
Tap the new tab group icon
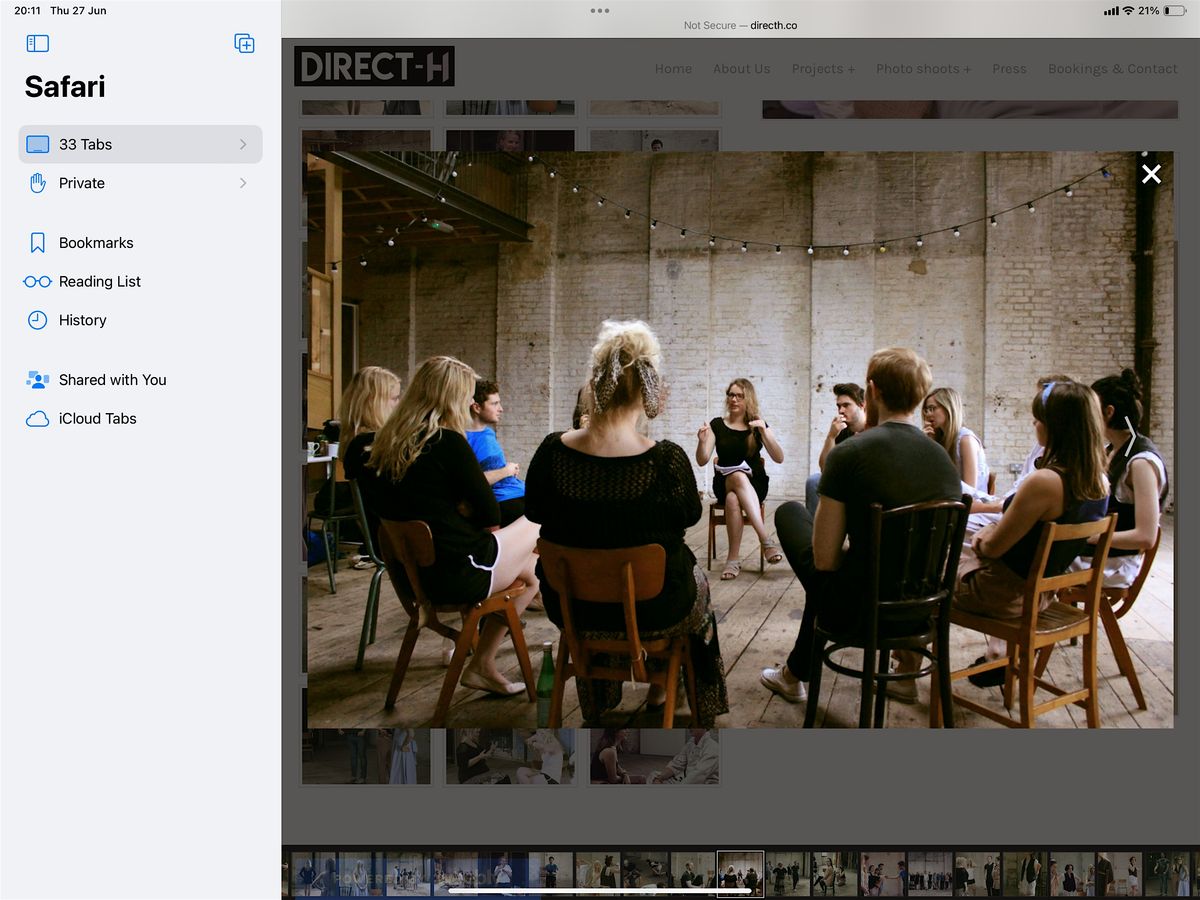point(244,44)
